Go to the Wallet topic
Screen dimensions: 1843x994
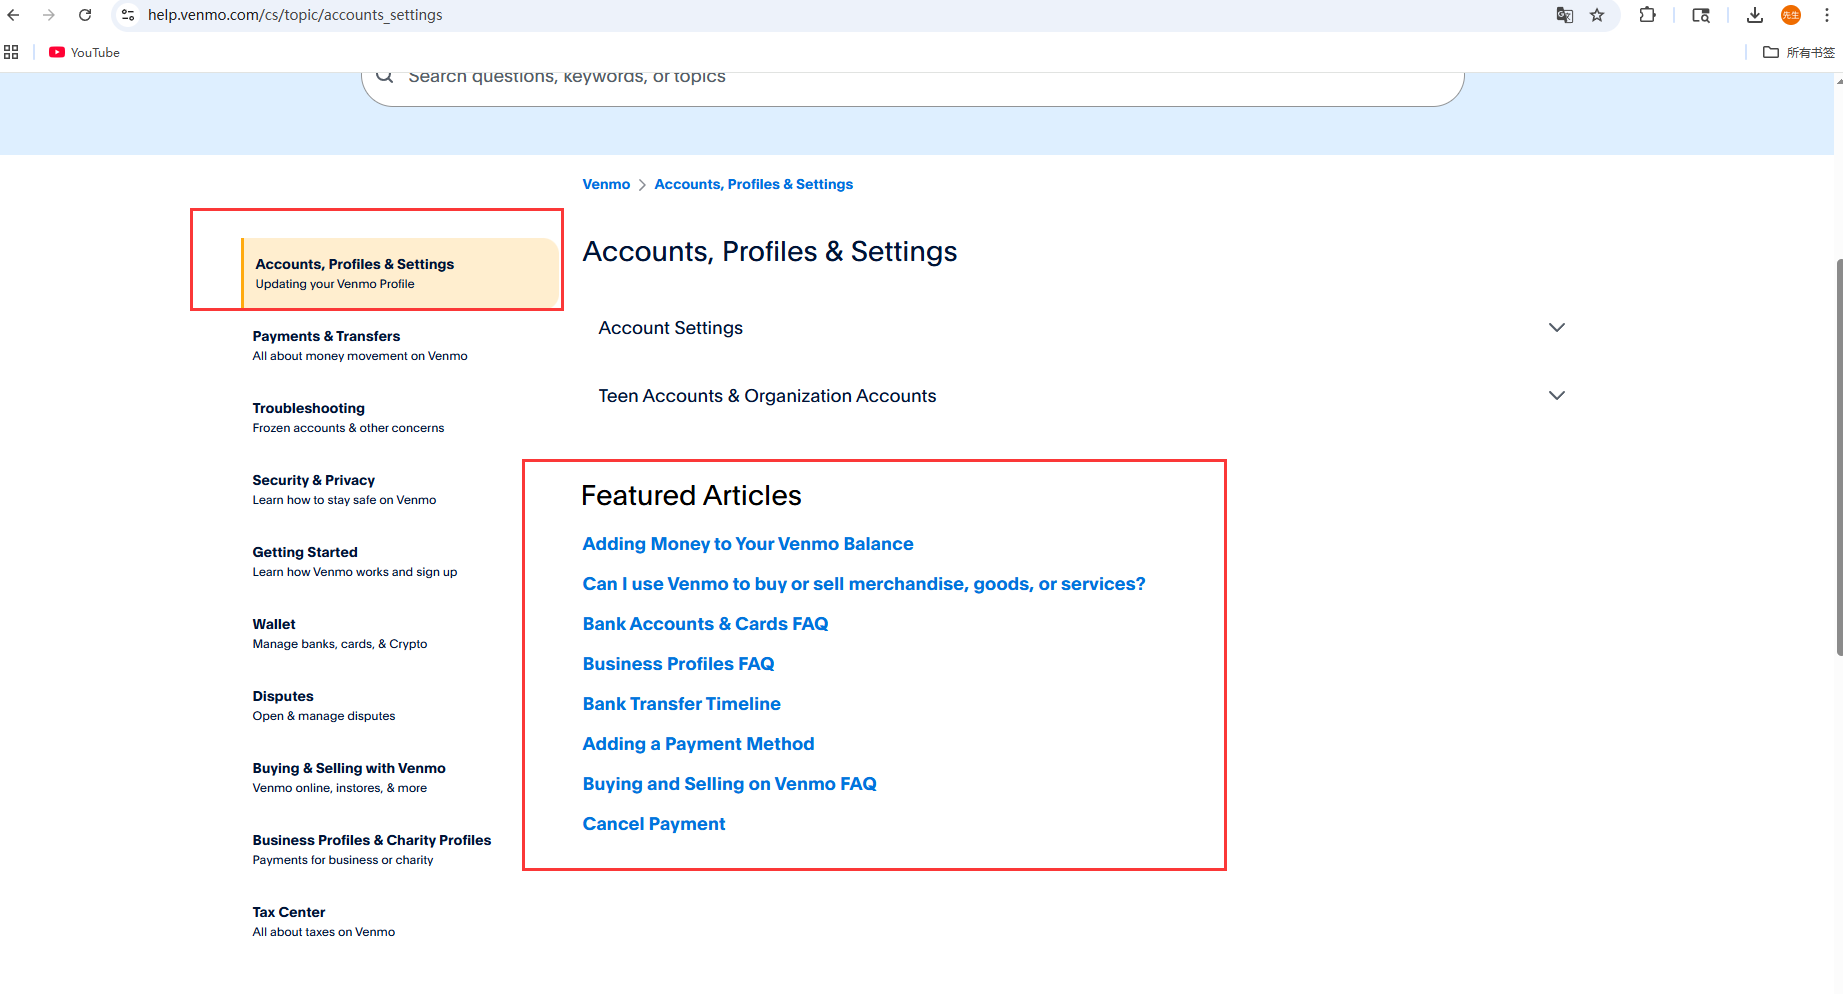(x=274, y=625)
